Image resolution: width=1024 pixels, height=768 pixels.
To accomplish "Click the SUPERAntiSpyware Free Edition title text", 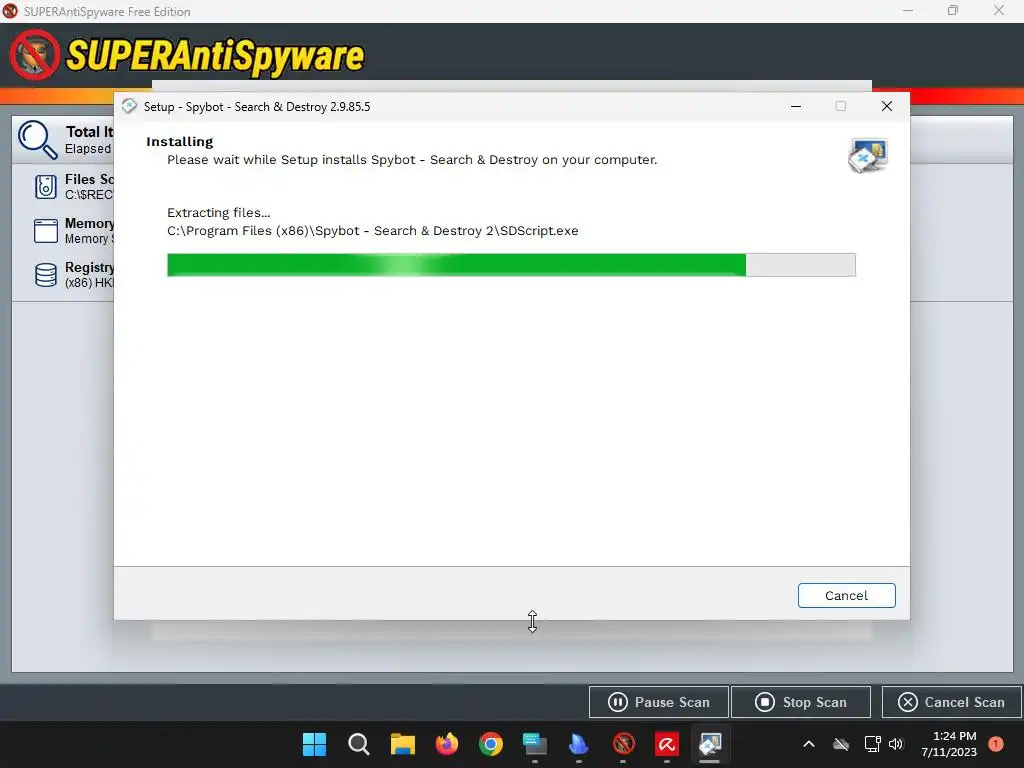I will click(x=107, y=12).
